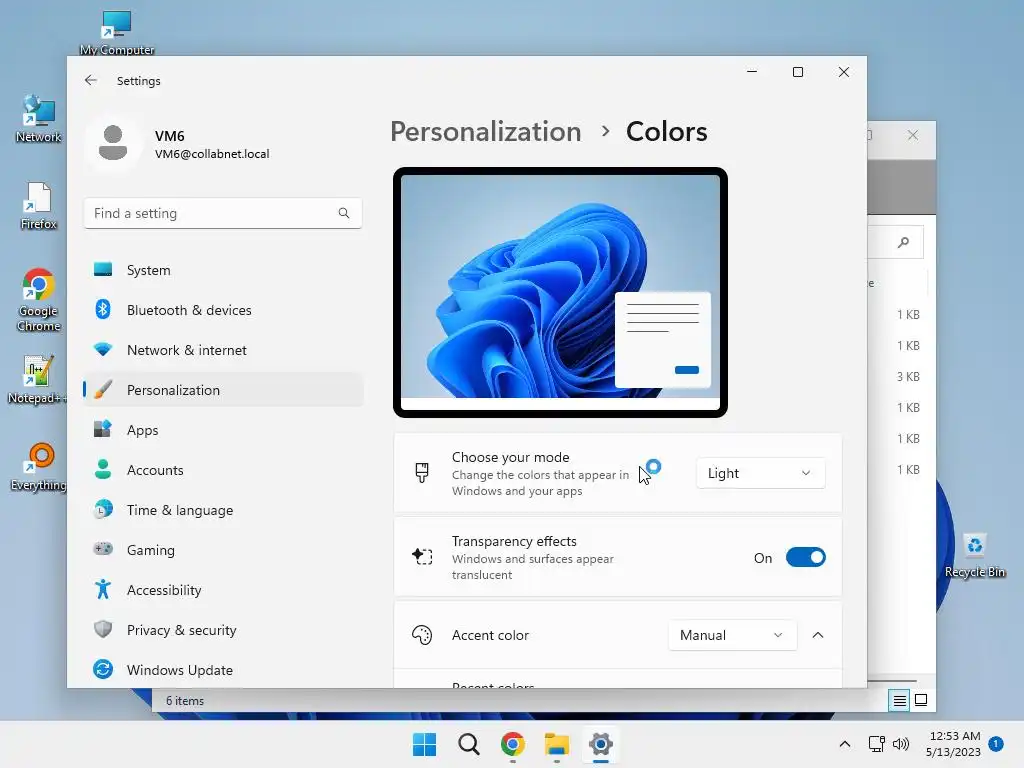Launch Google Chrome from the taskbar
The image size is (1024, 768).
click(x=513, y=744)
